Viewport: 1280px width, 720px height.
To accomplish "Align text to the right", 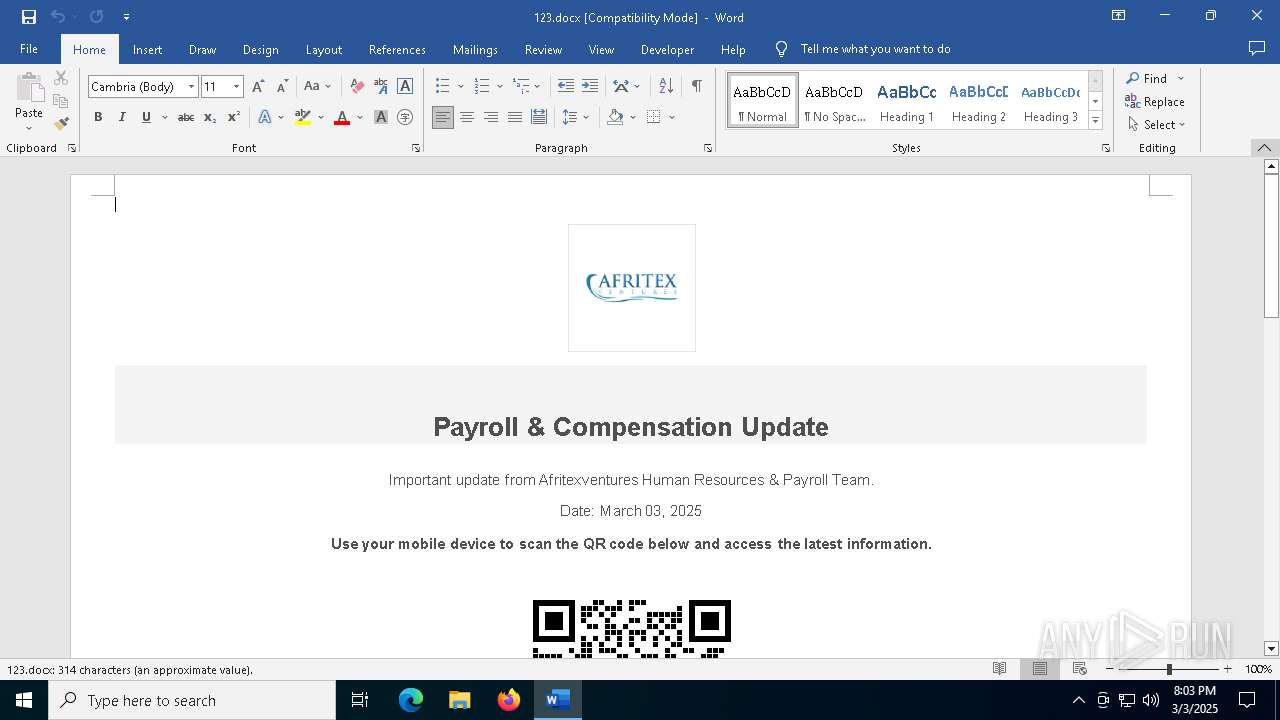I will 491,117.
